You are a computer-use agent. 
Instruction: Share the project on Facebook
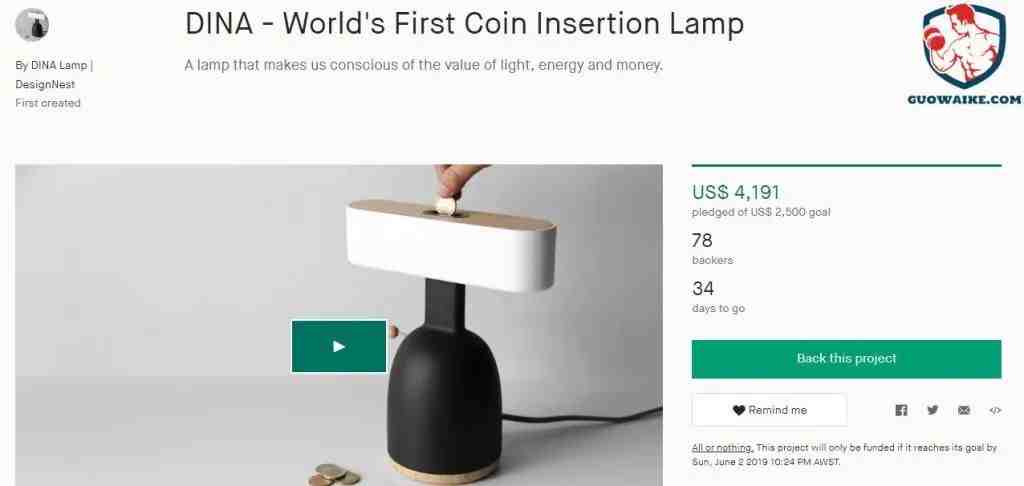pyautogui.click(x=901, y=410)
